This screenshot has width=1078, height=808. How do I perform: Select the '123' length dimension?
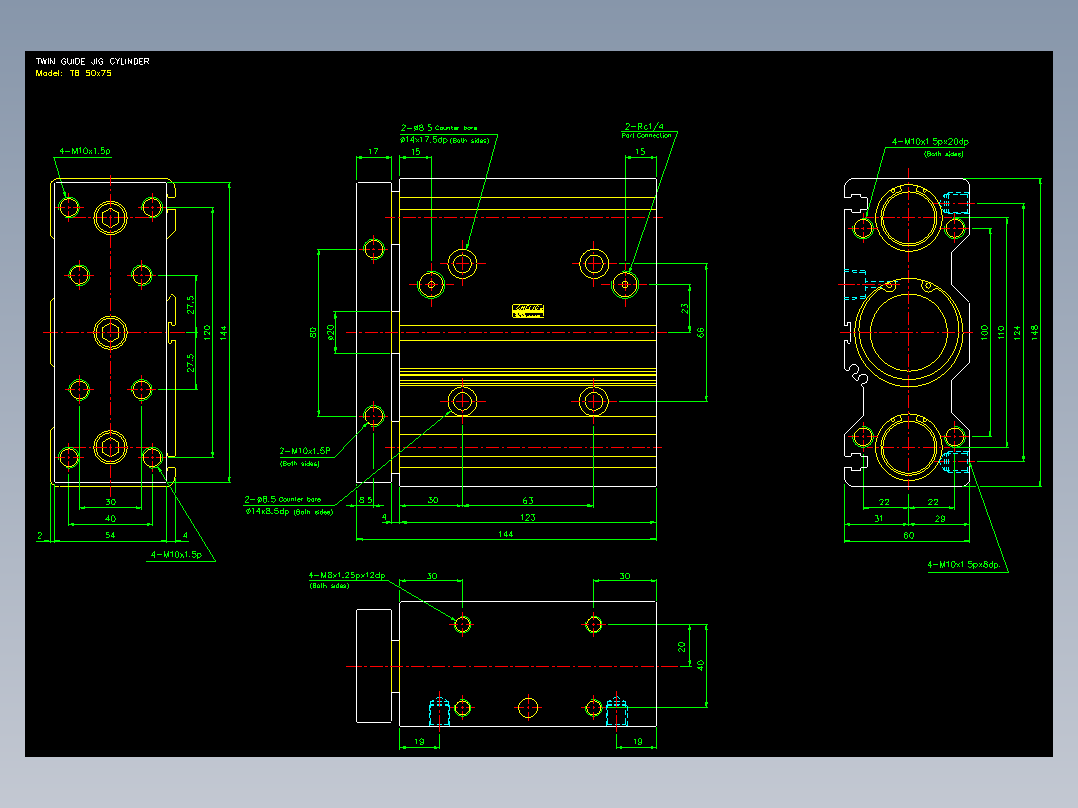pos(527,517)
